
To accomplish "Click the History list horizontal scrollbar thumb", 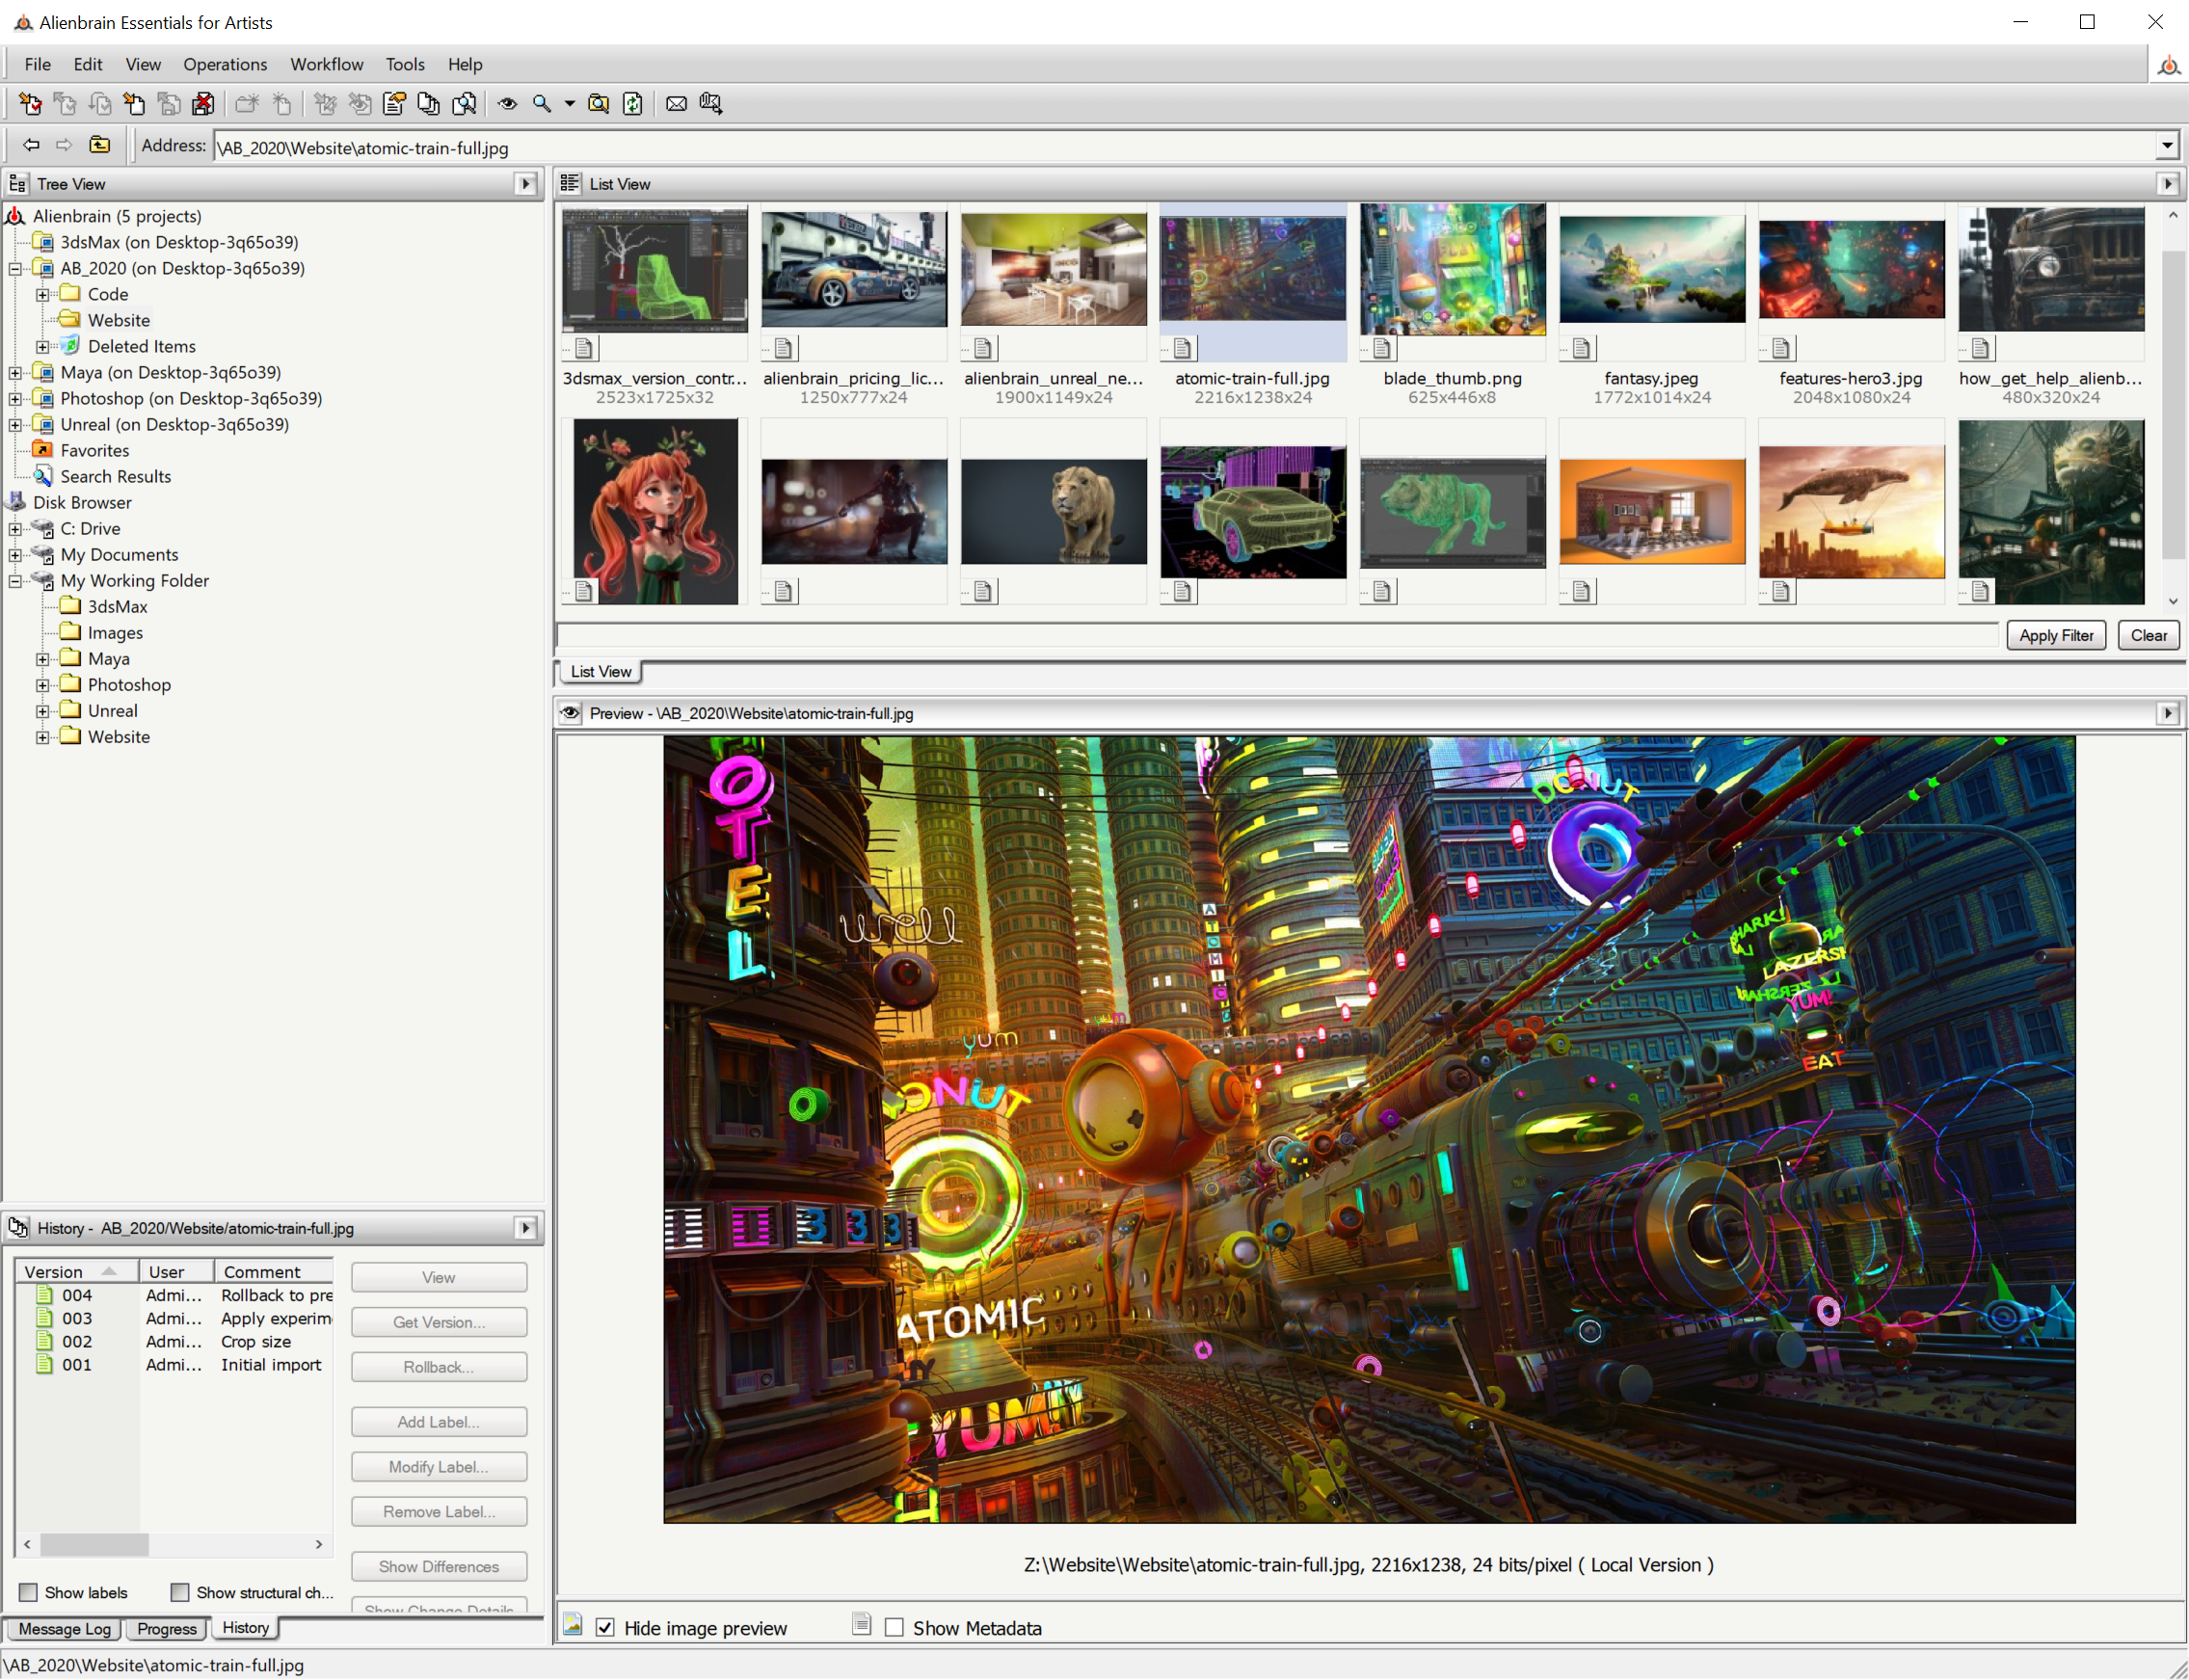I will tap(95, 1544).
